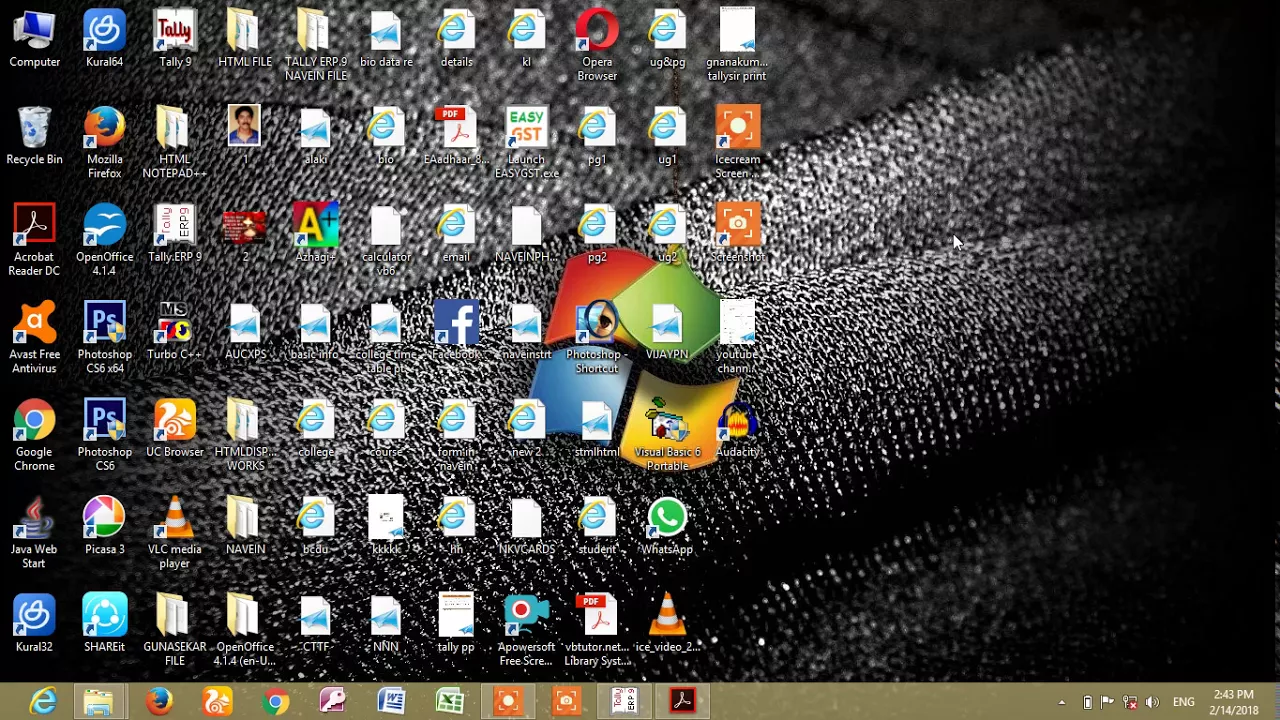This screenshot has height=720, width=1280.
Task: Select the Picasa 3 desktop icon
Action: tap(104, 527)
